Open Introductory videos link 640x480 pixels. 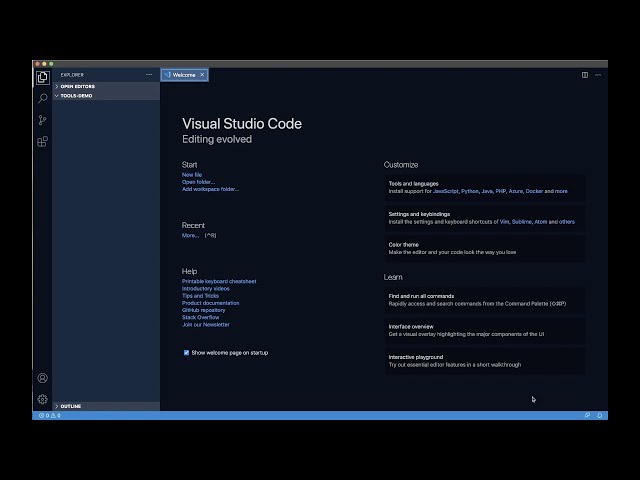pos(206,289)
